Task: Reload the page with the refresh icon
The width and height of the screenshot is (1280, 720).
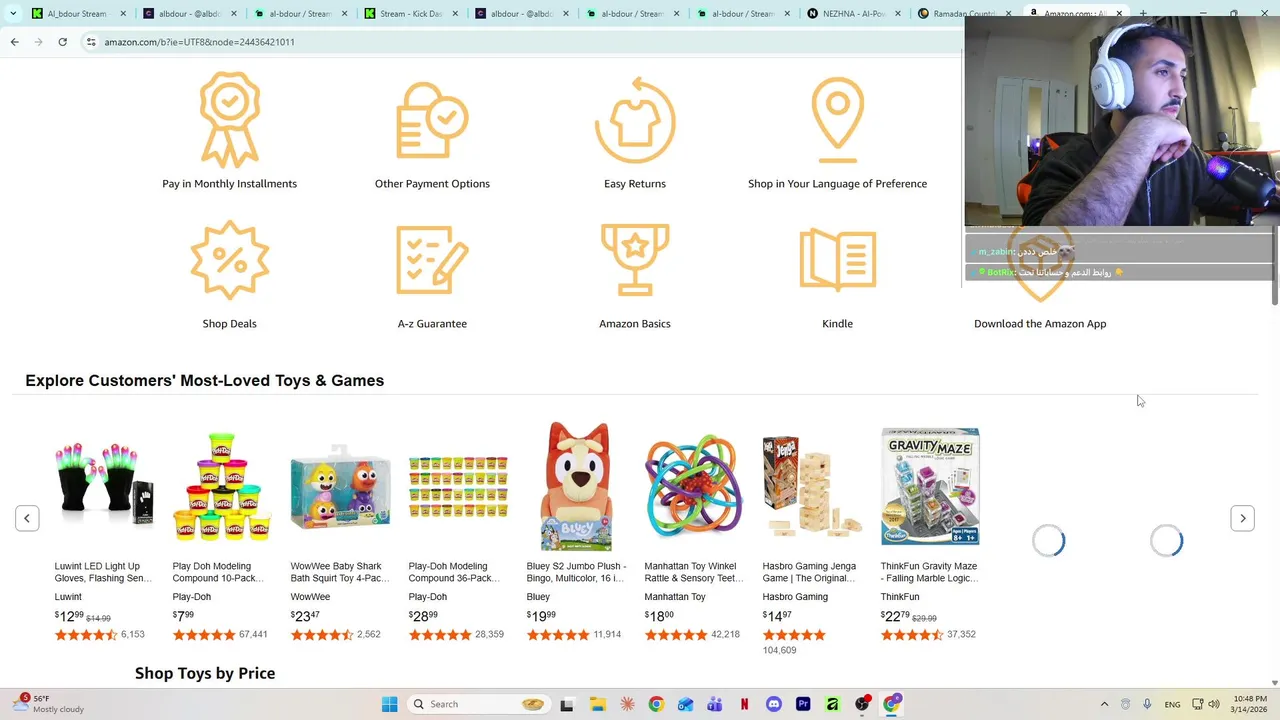Action: tap(62, 42)
